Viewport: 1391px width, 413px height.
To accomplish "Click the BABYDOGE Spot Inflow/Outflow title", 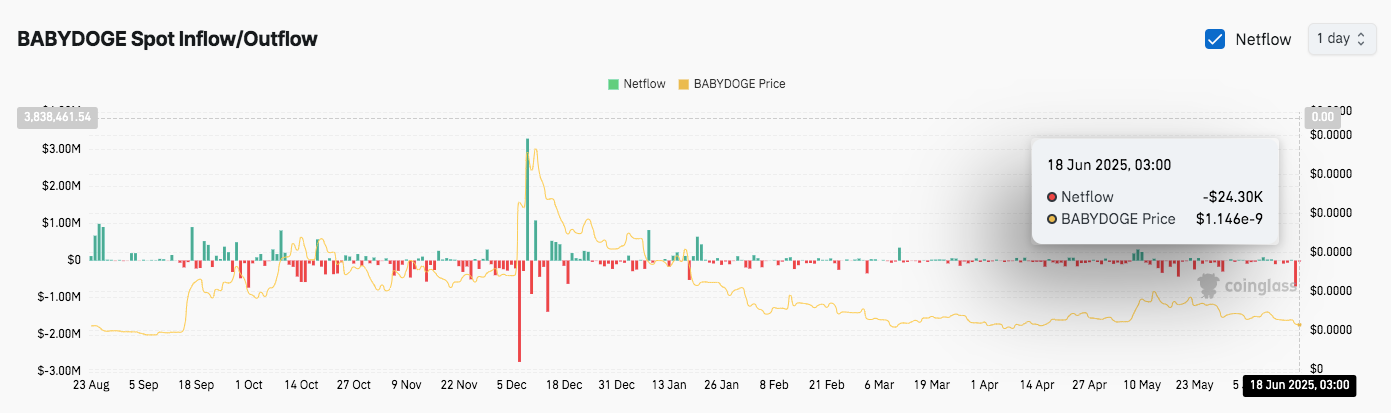I will [167, 39].
